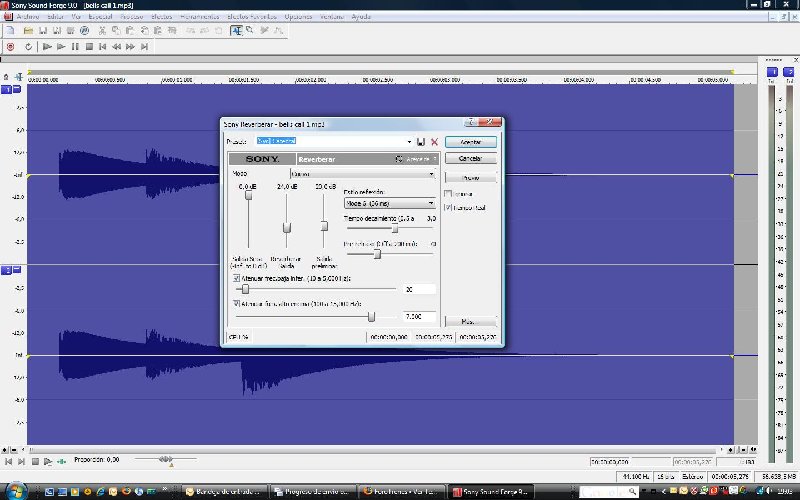Screen dimensions: 800x500
Task: Open the Especial menu
Action: (100, 17)
